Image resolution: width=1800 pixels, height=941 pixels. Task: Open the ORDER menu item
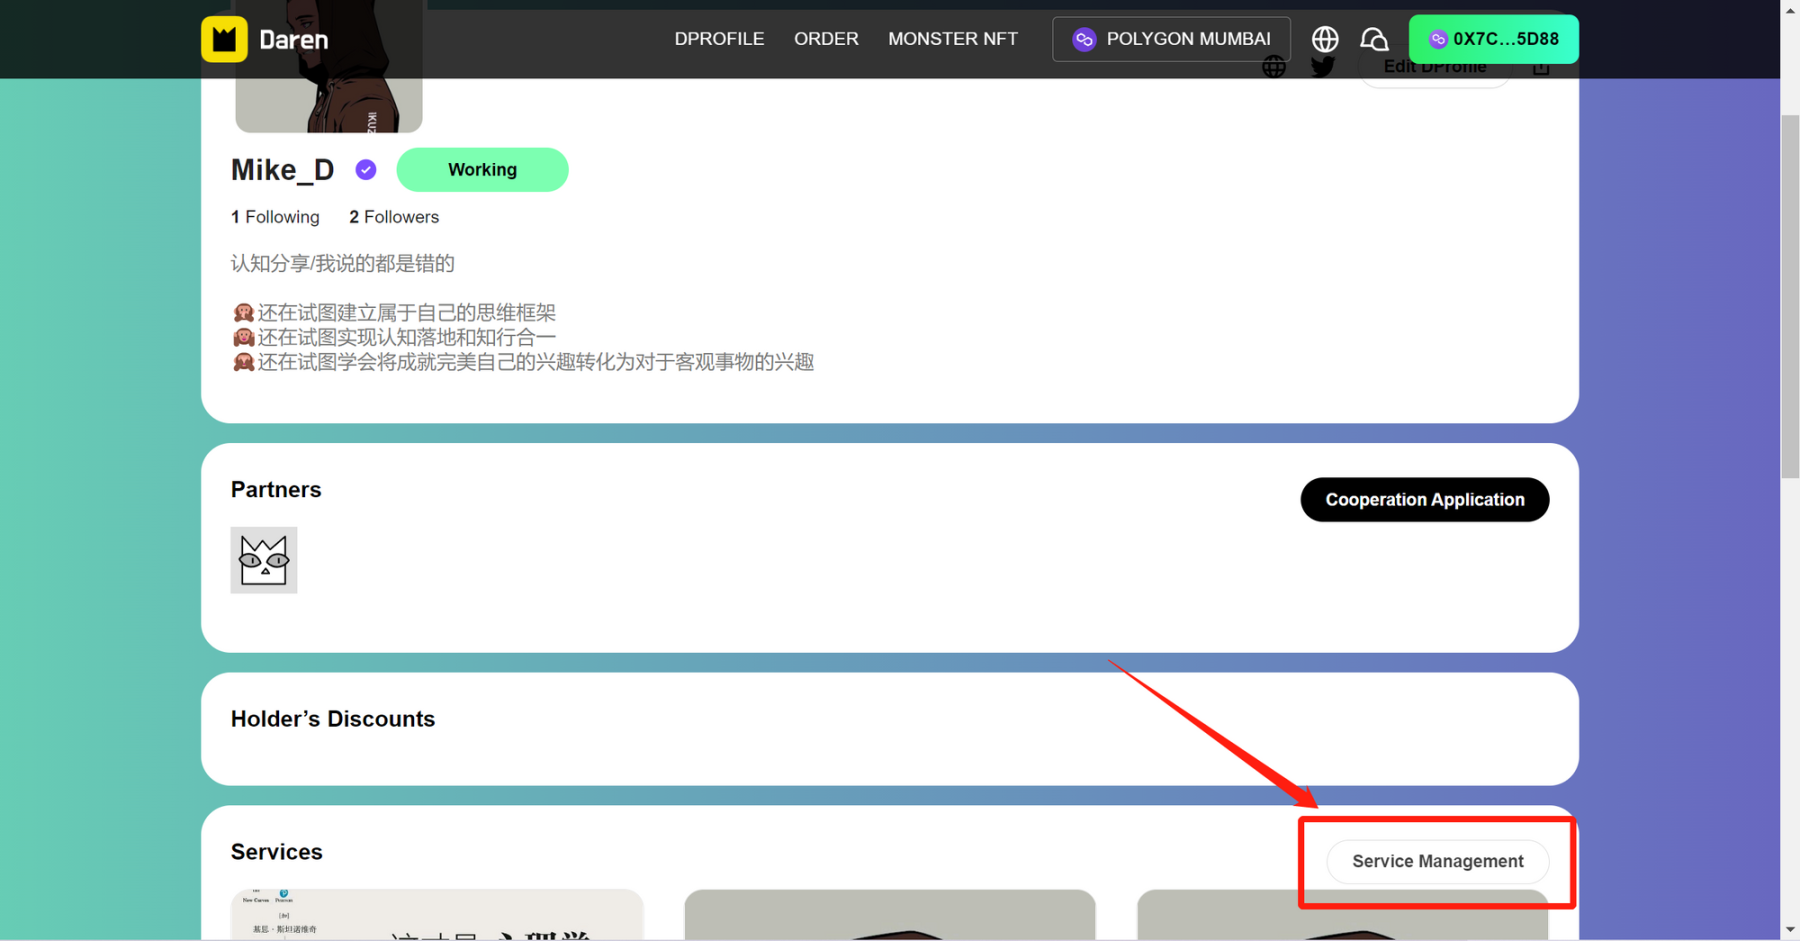coord(826,39)
